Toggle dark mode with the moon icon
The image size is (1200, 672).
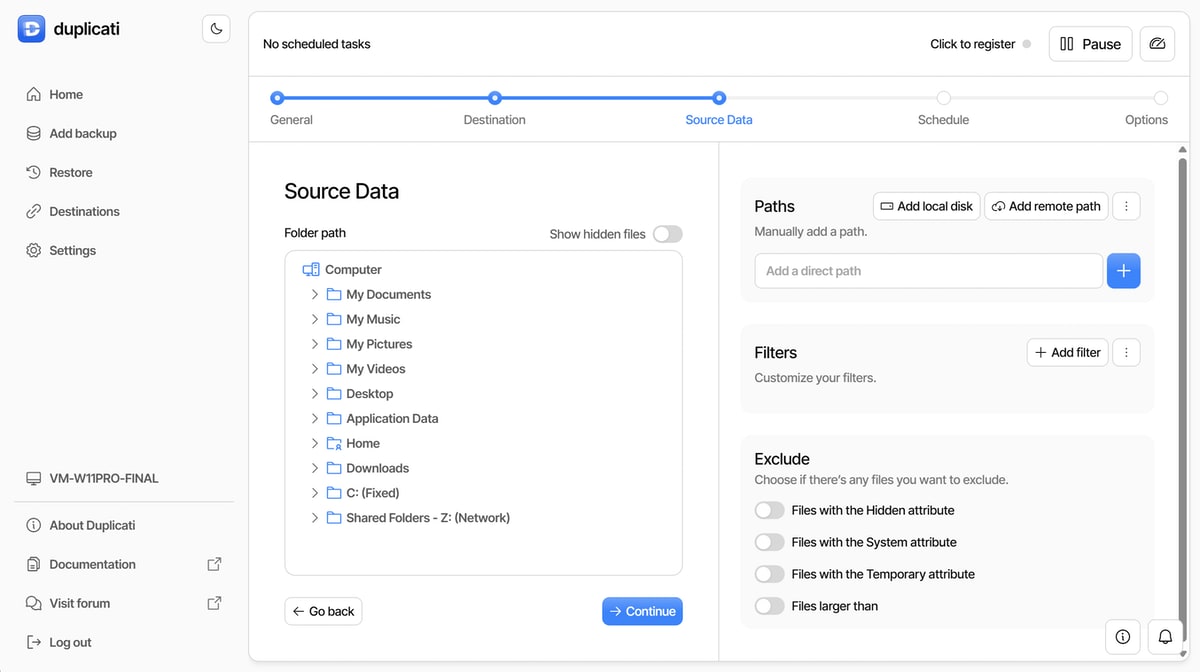pos(216,28)
